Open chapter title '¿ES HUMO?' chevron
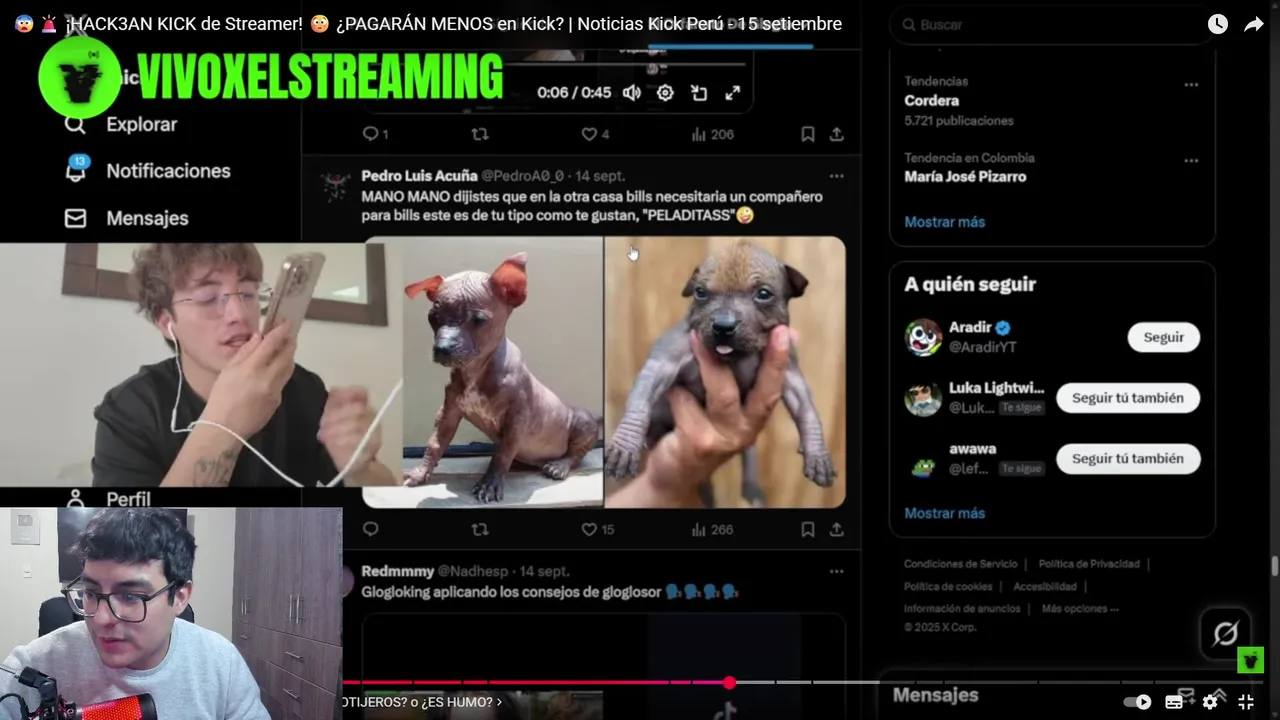The width and height of the screenshot is (1280, 720). coord(499,702)
